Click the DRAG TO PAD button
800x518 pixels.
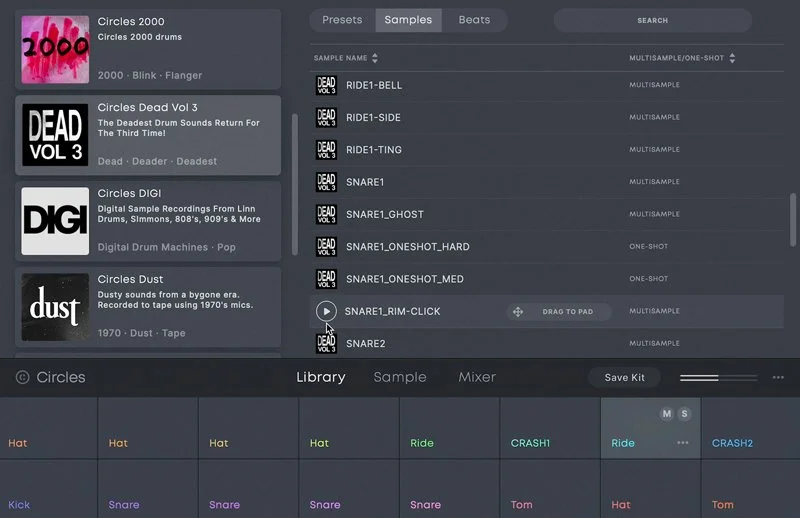[x=559, y=311]
